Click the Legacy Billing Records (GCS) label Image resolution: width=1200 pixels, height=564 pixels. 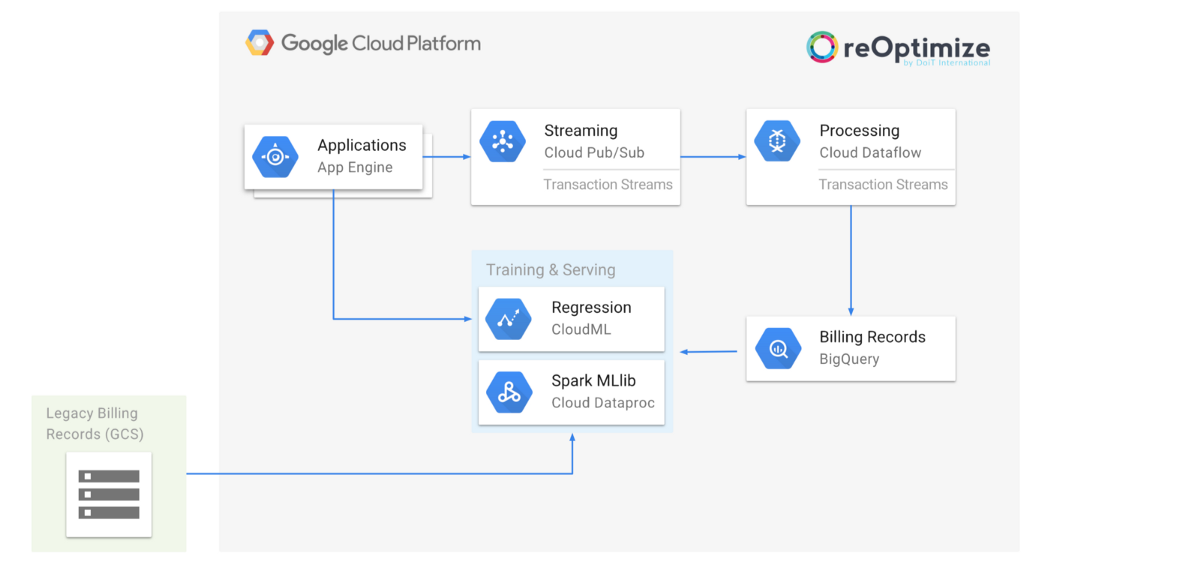pos(95,423)
